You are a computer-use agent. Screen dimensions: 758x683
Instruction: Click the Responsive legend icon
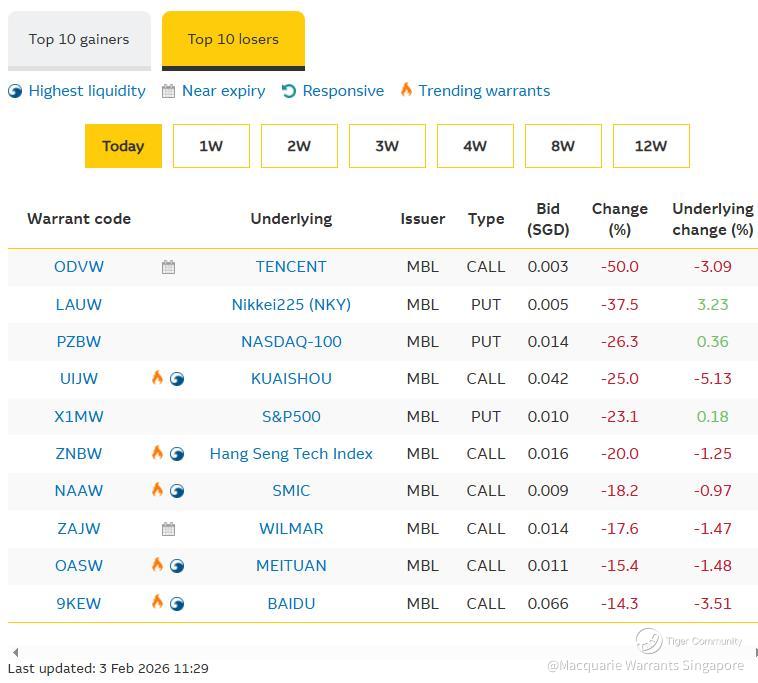point(289,91)
